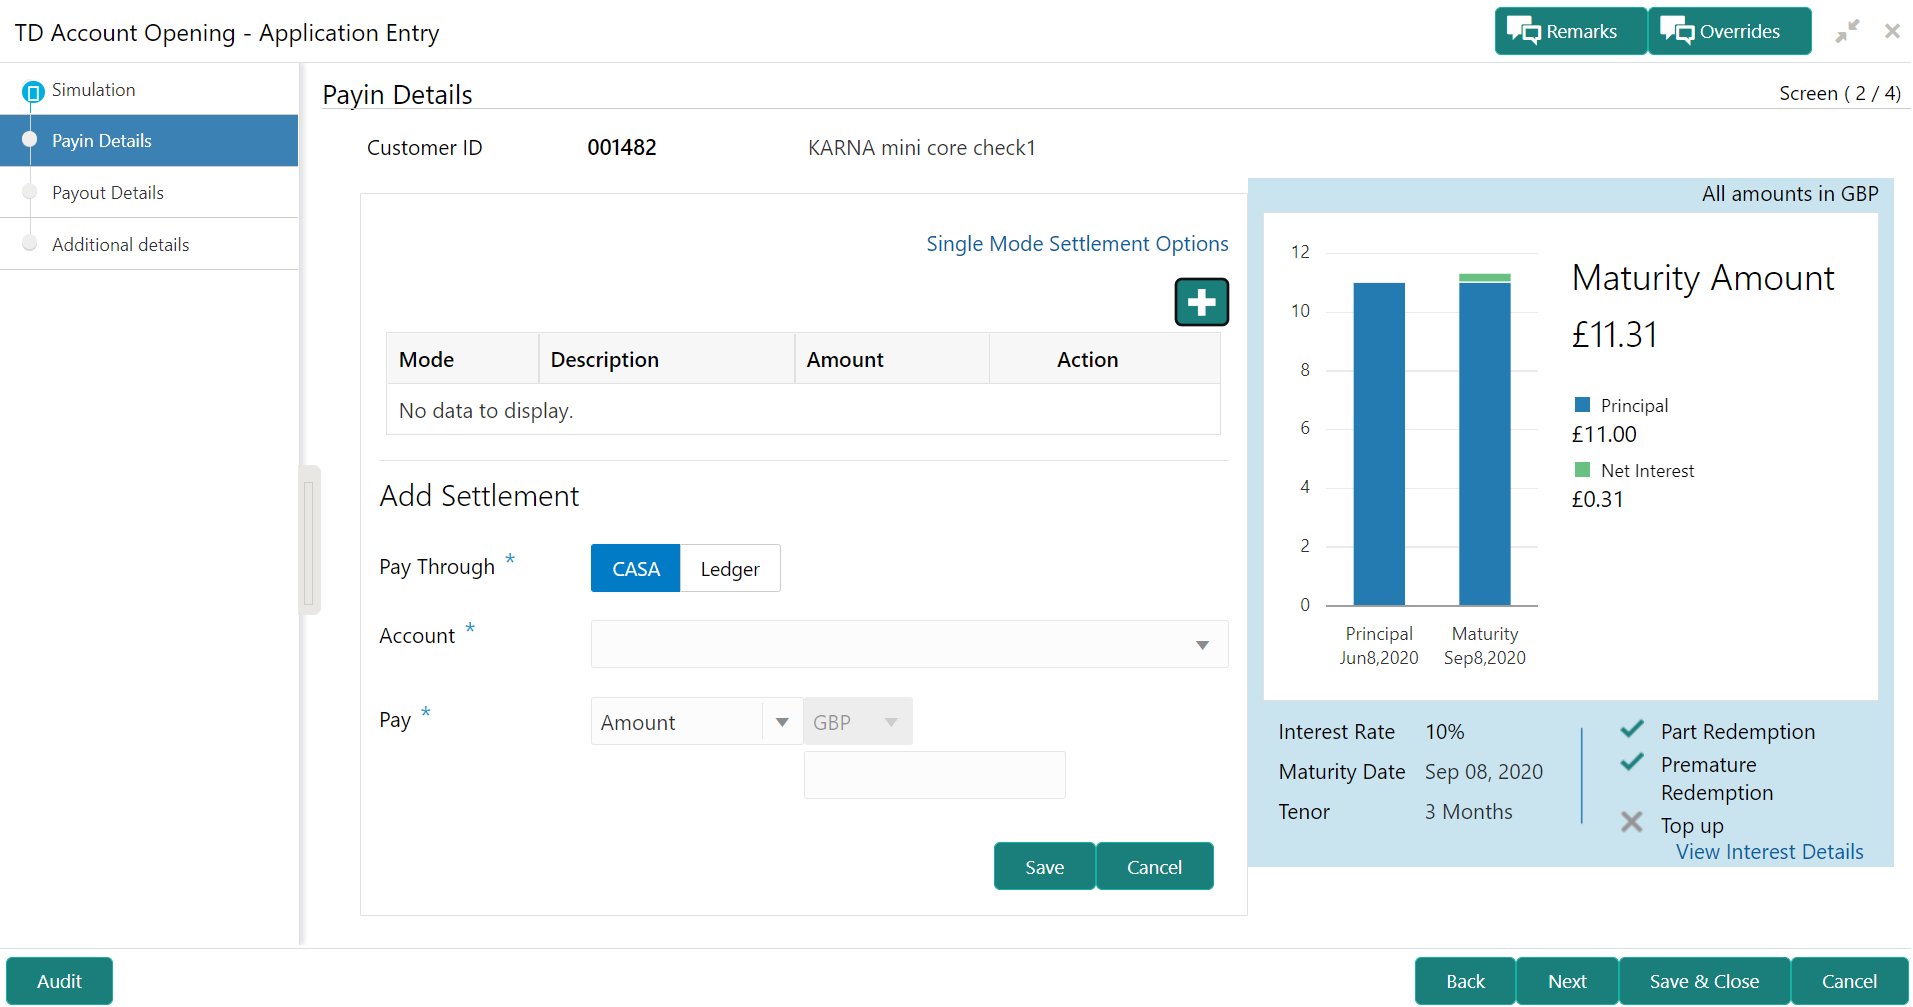Click the Principal amount £11.00
The width and height of the screenshot is (1913, 1007).
click(1604, 434)
